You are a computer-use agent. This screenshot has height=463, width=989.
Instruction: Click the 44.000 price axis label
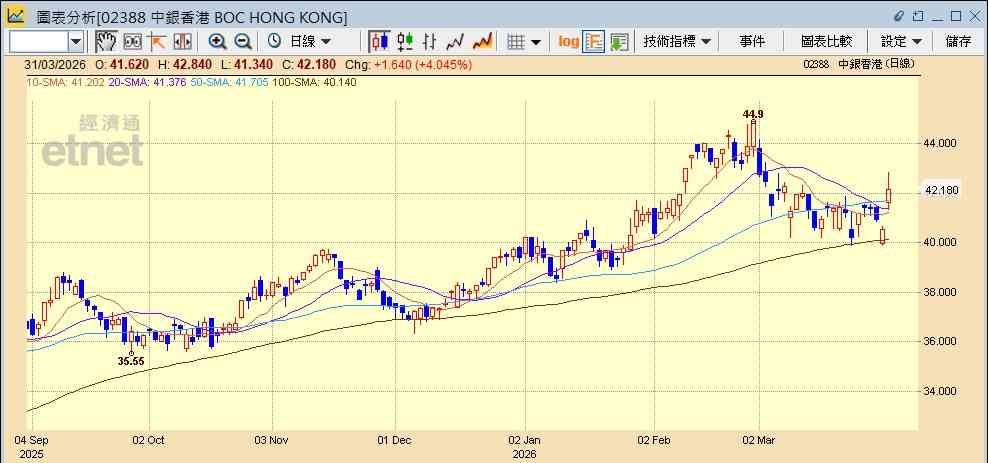940,143
